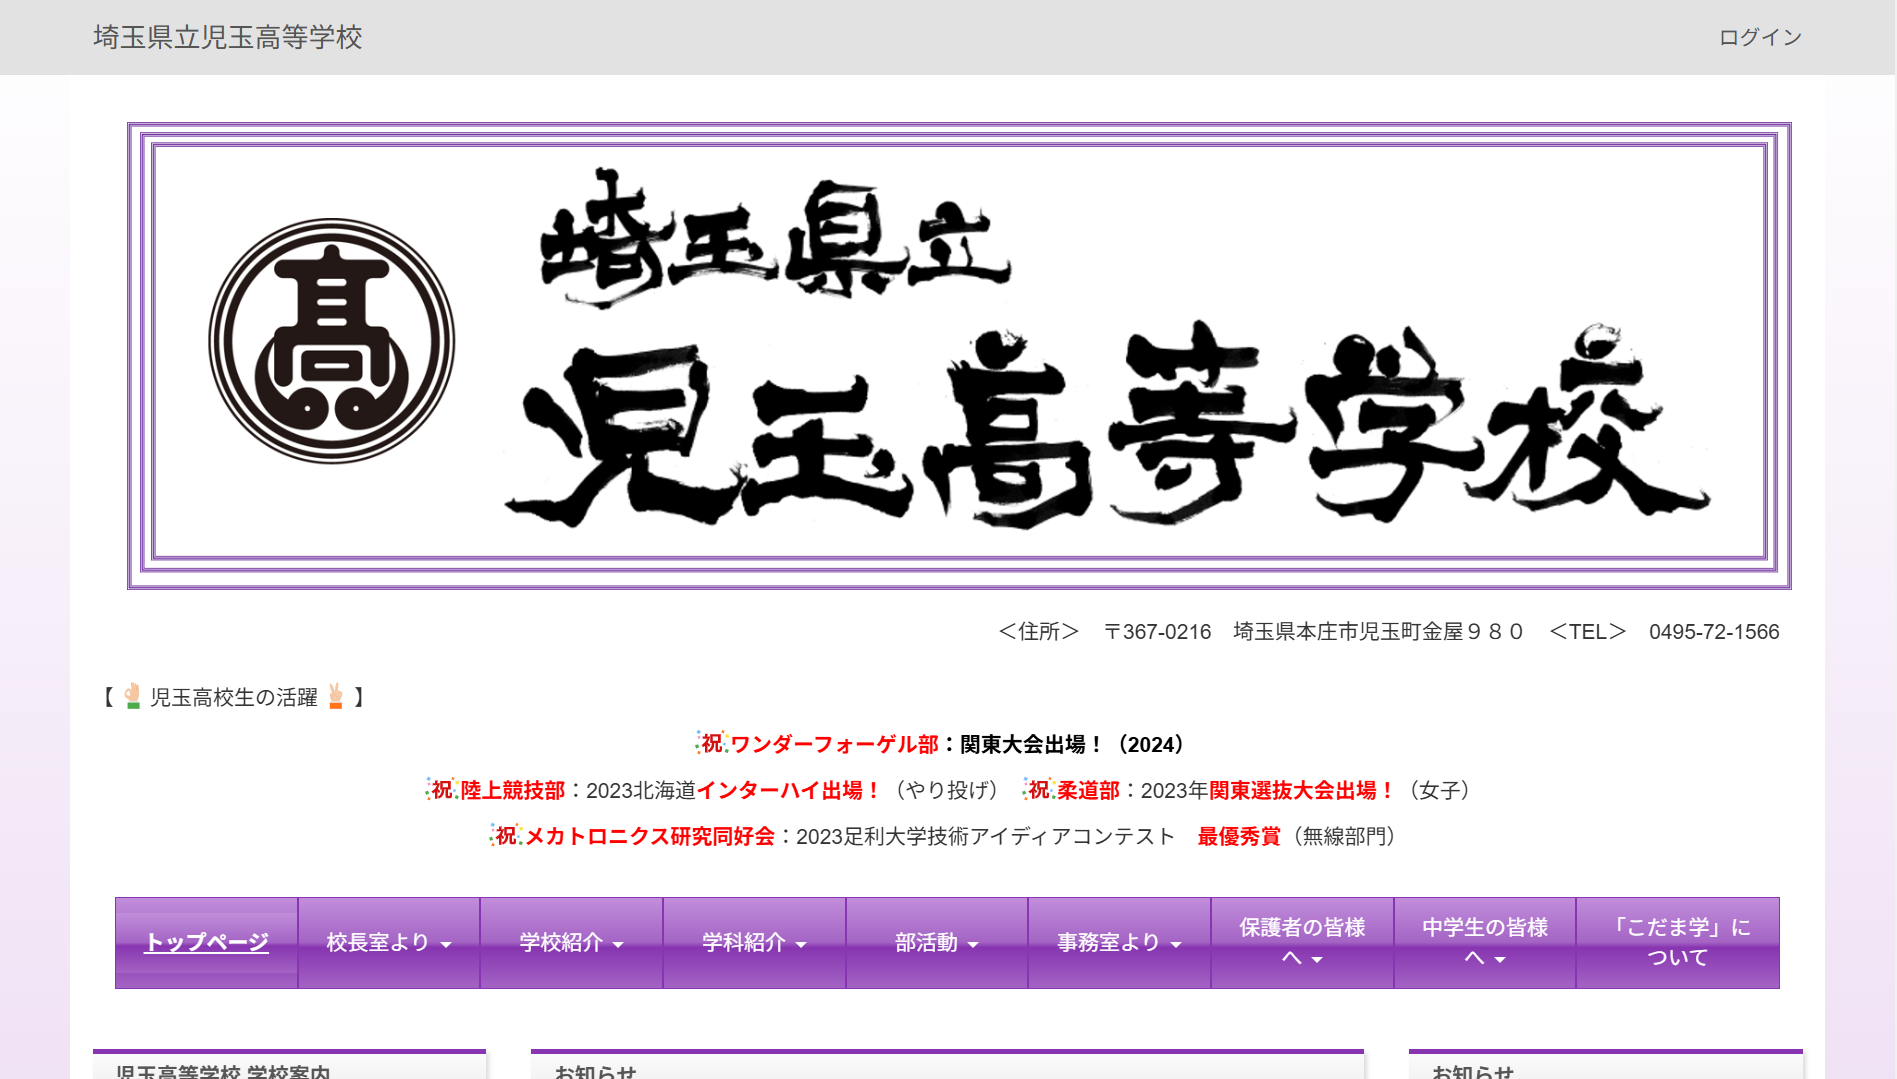Image resolution: width=1897 pixels, height=1079 pixels.
Task: Click the 陸上競技部 text
Action: 513,790
